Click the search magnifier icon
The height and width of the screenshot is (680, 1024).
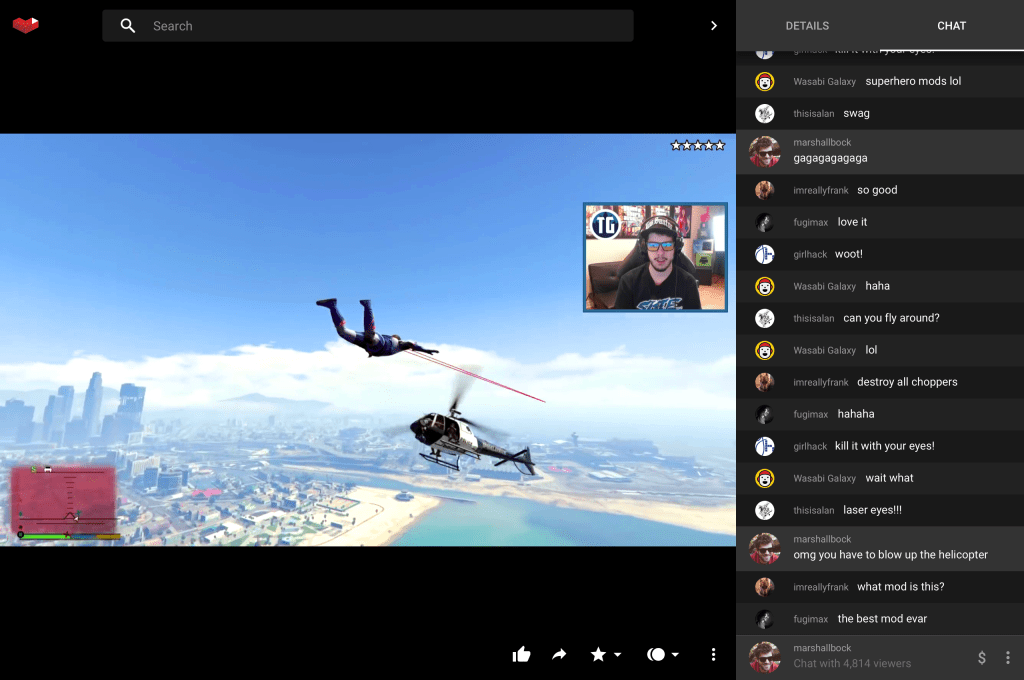[x=128, y=26]
